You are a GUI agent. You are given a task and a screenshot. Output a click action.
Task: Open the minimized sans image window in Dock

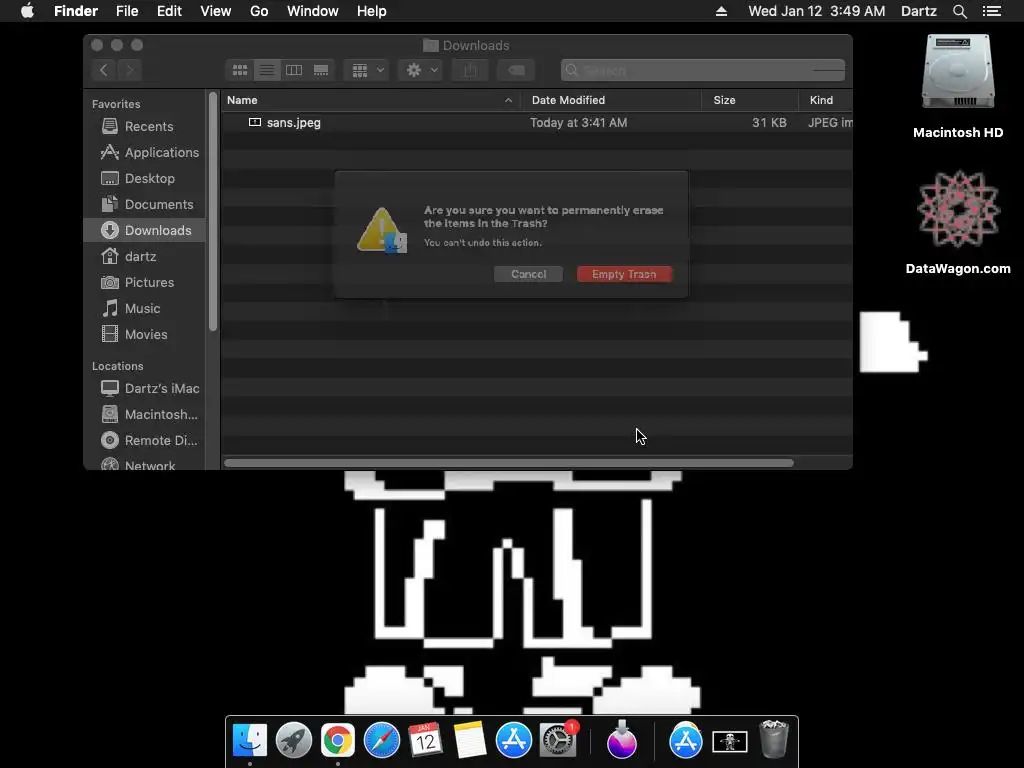[x=729, y=742]
